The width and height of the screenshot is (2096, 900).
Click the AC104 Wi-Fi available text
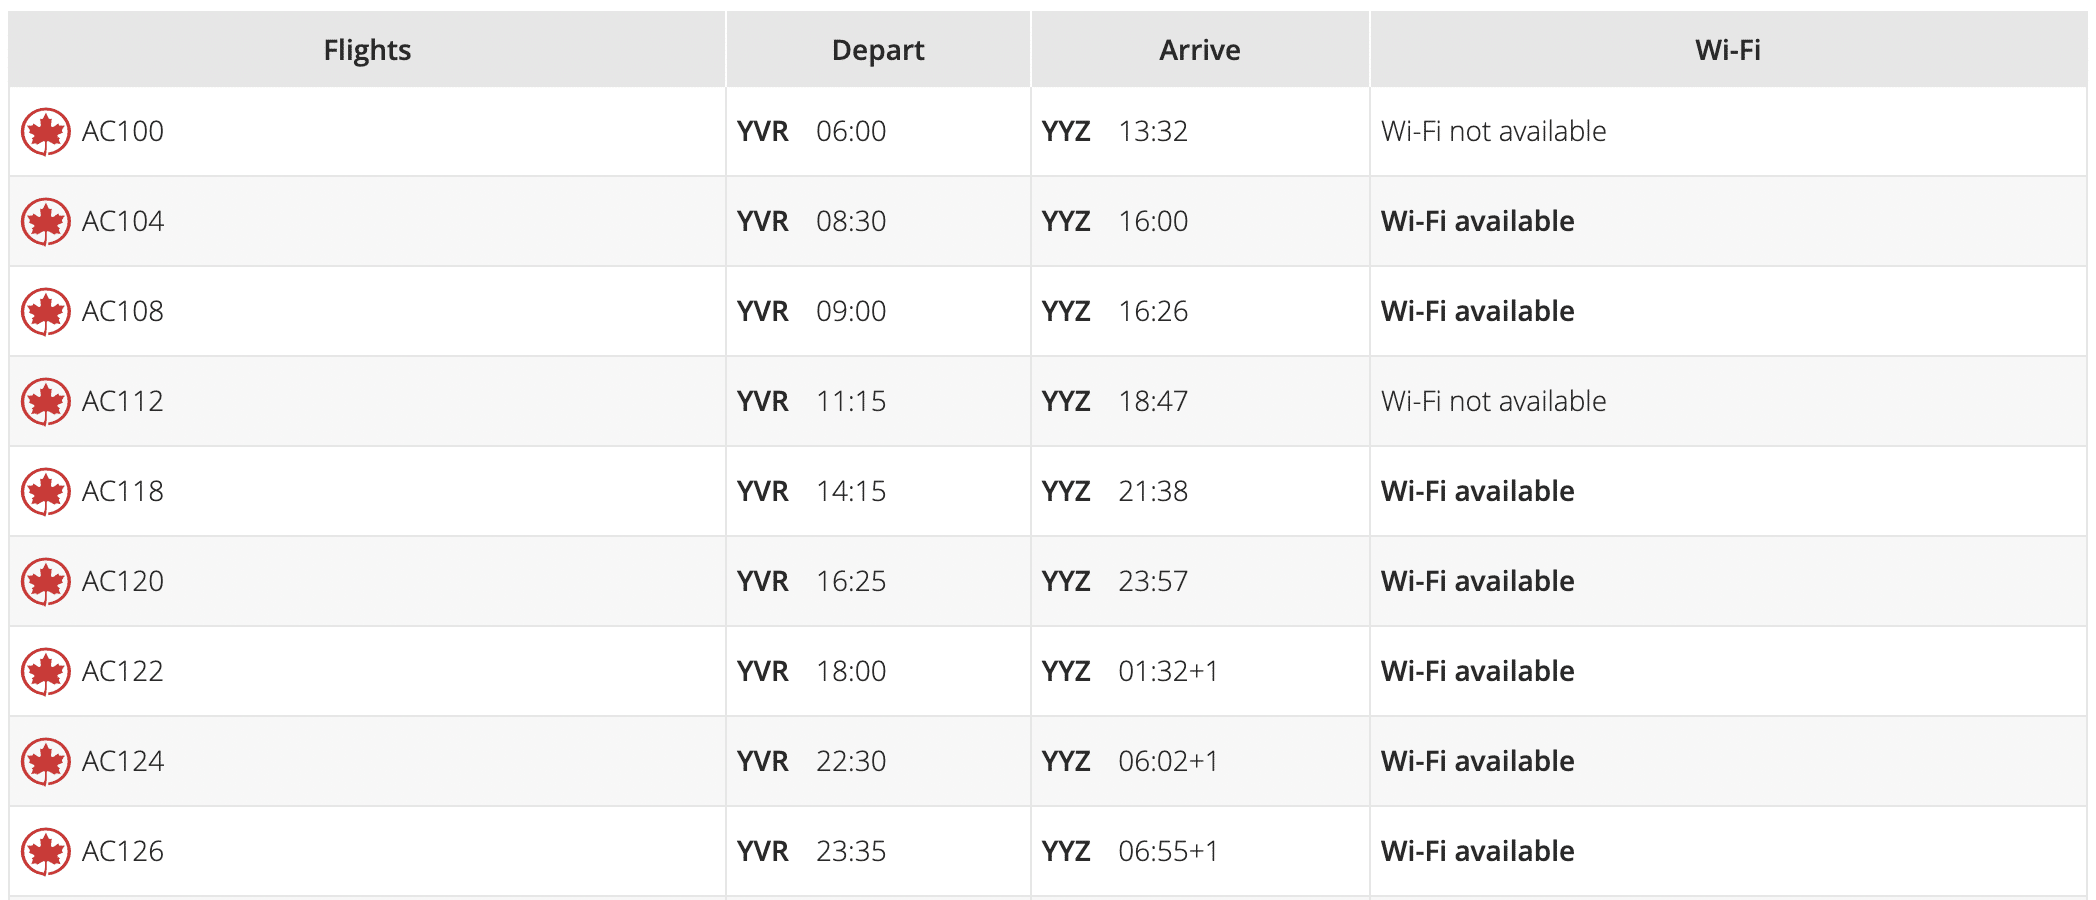[x=1477, y=221]
